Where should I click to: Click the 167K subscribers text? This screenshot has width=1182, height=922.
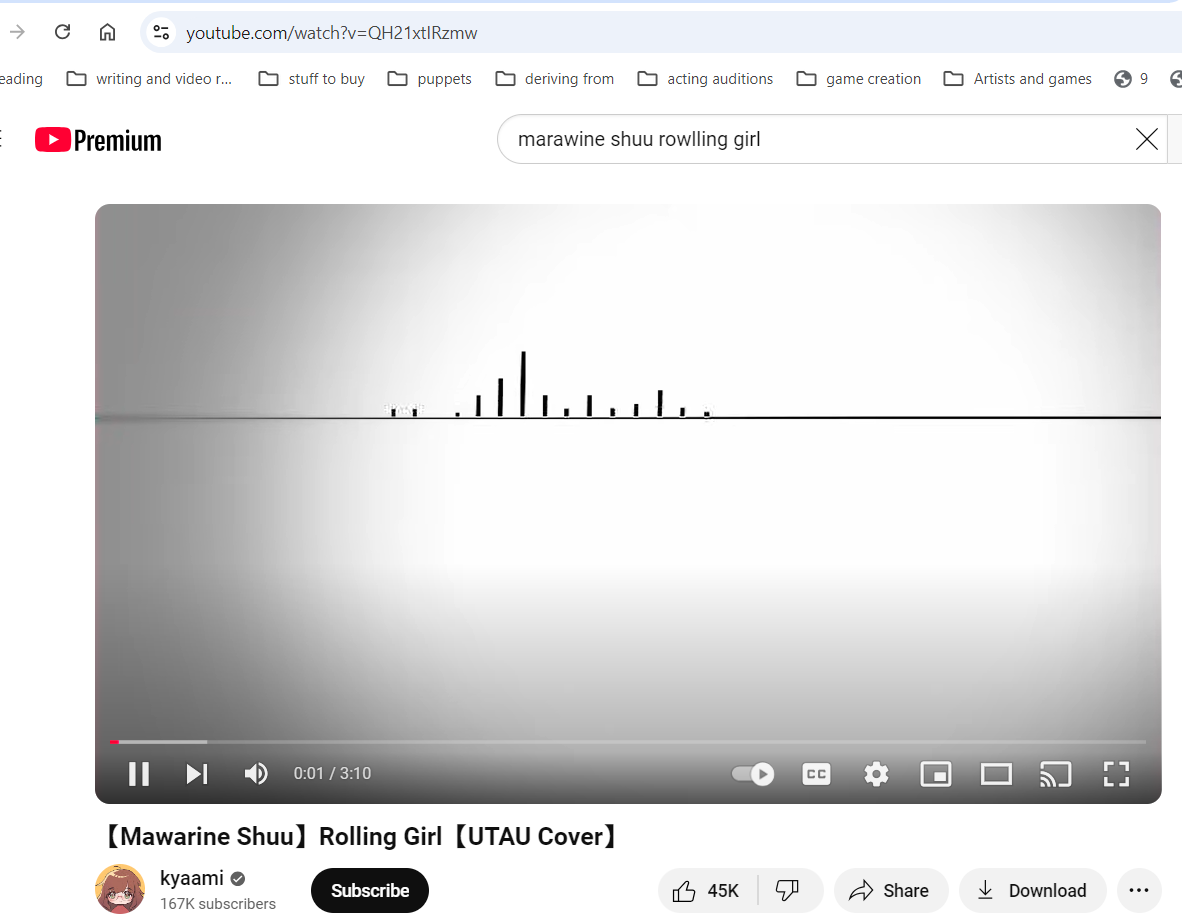pyautogui.click(x=218, y=903)
